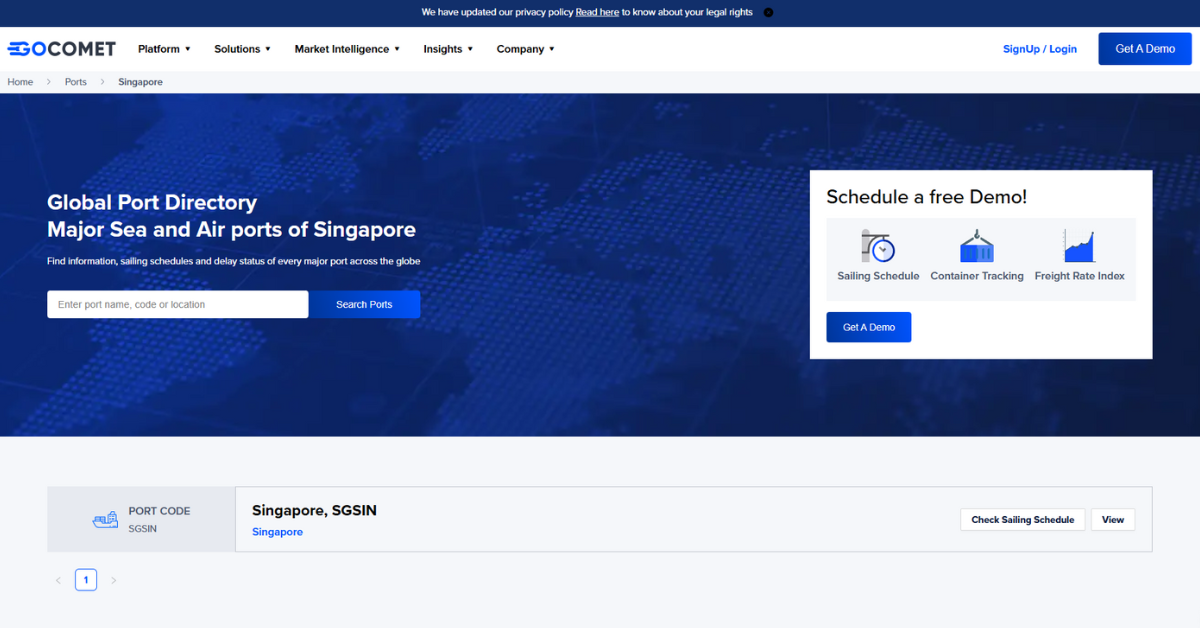1200x628 pixels.
Task: Open the Market Intelligence dropdown
Action: pyautogui.click(x=347, y=49)
